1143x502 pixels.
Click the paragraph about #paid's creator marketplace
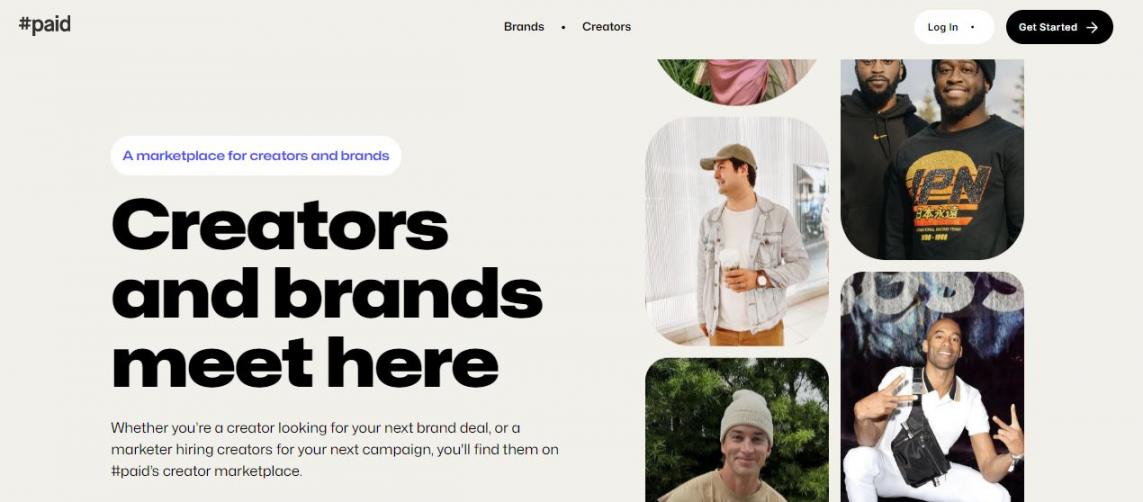point(335,450)
